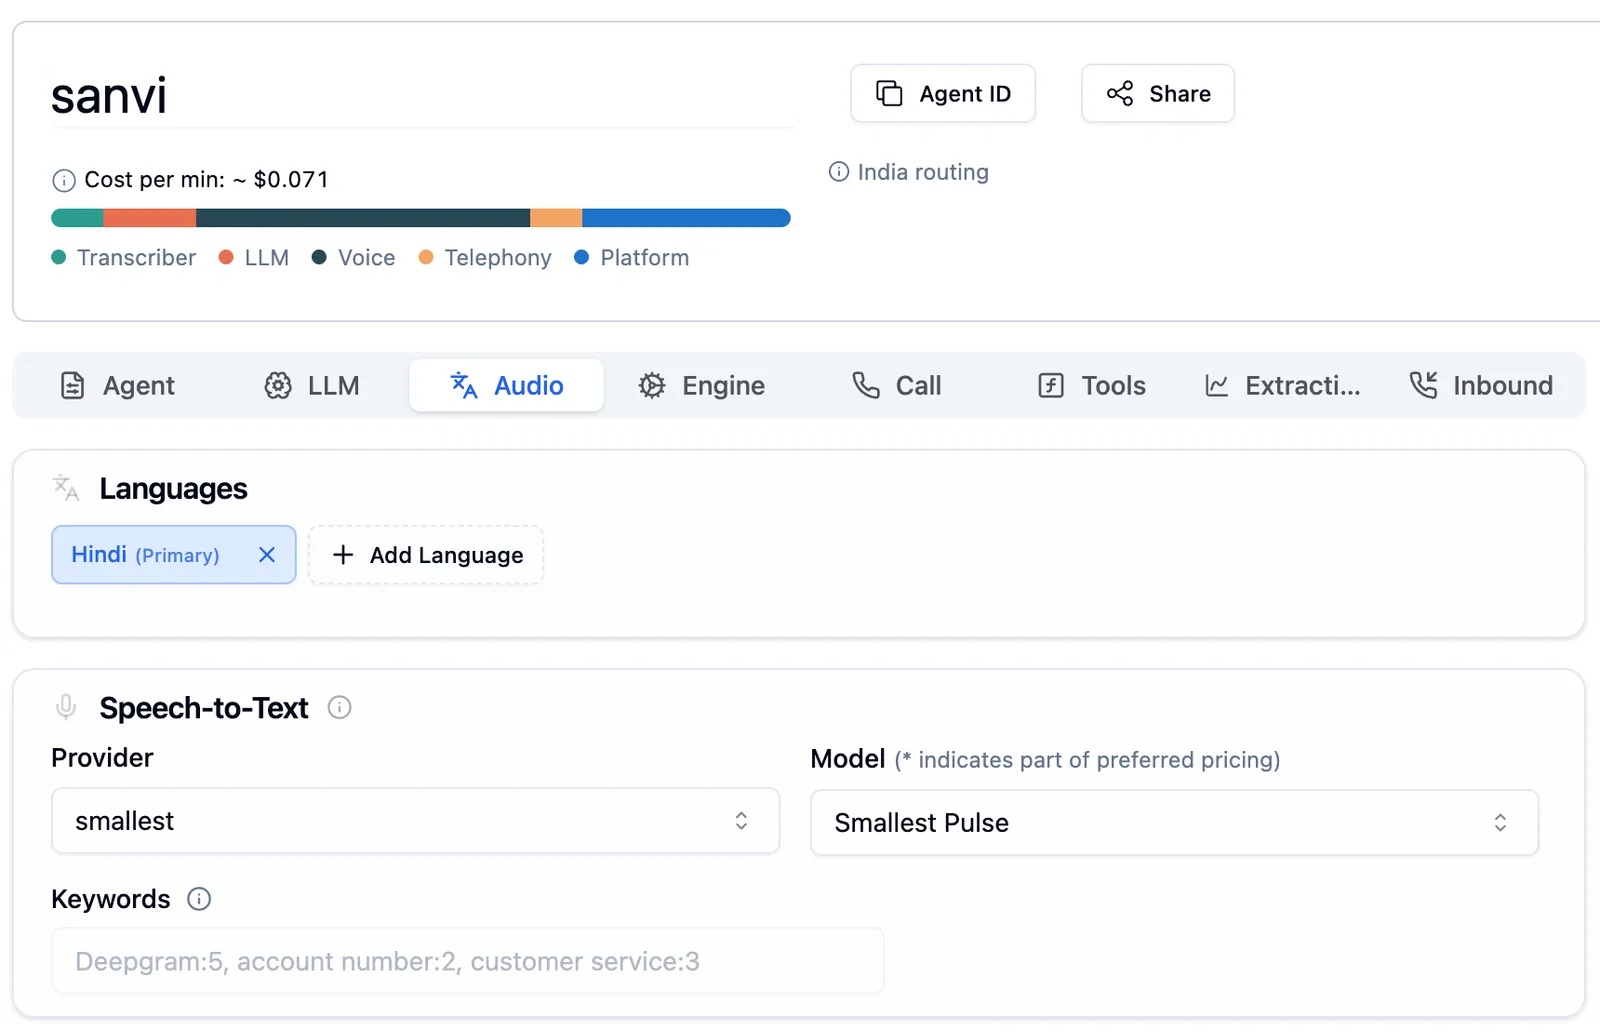Switch to the Agent tab

coord(118,385)
